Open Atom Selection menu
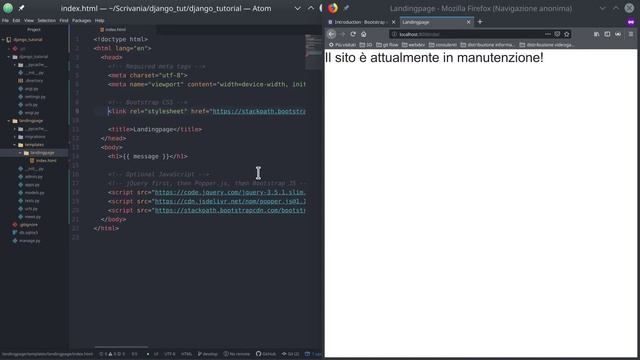The width and height of the screenshot is (640, 360). pos(47,20)
